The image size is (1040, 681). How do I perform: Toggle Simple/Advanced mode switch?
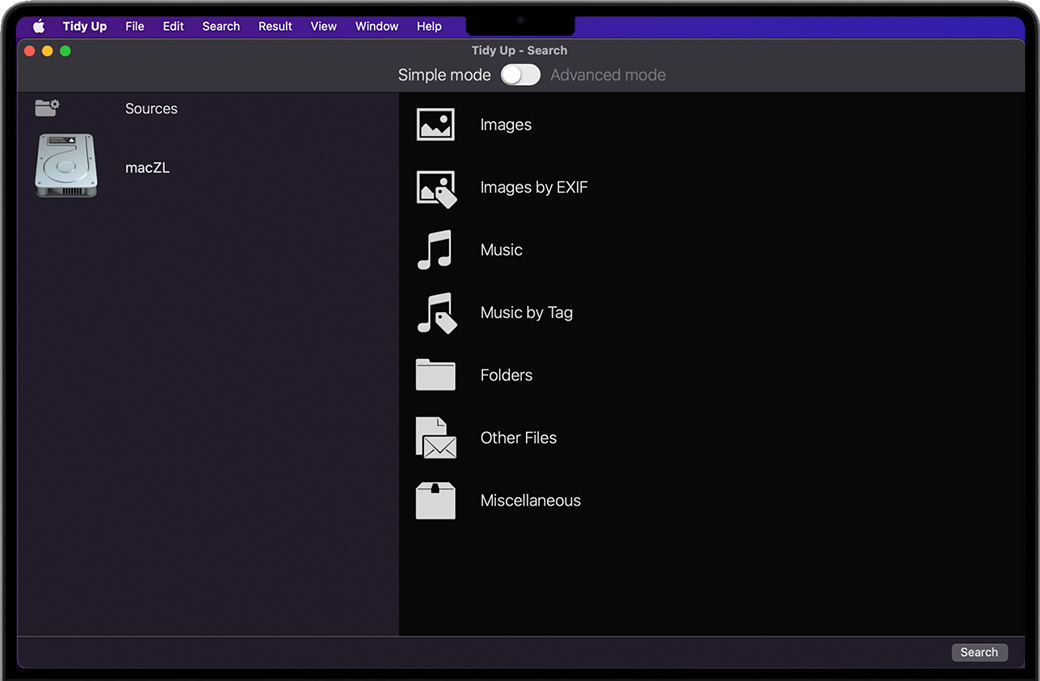pyautogui.click(x=520, y=75)
